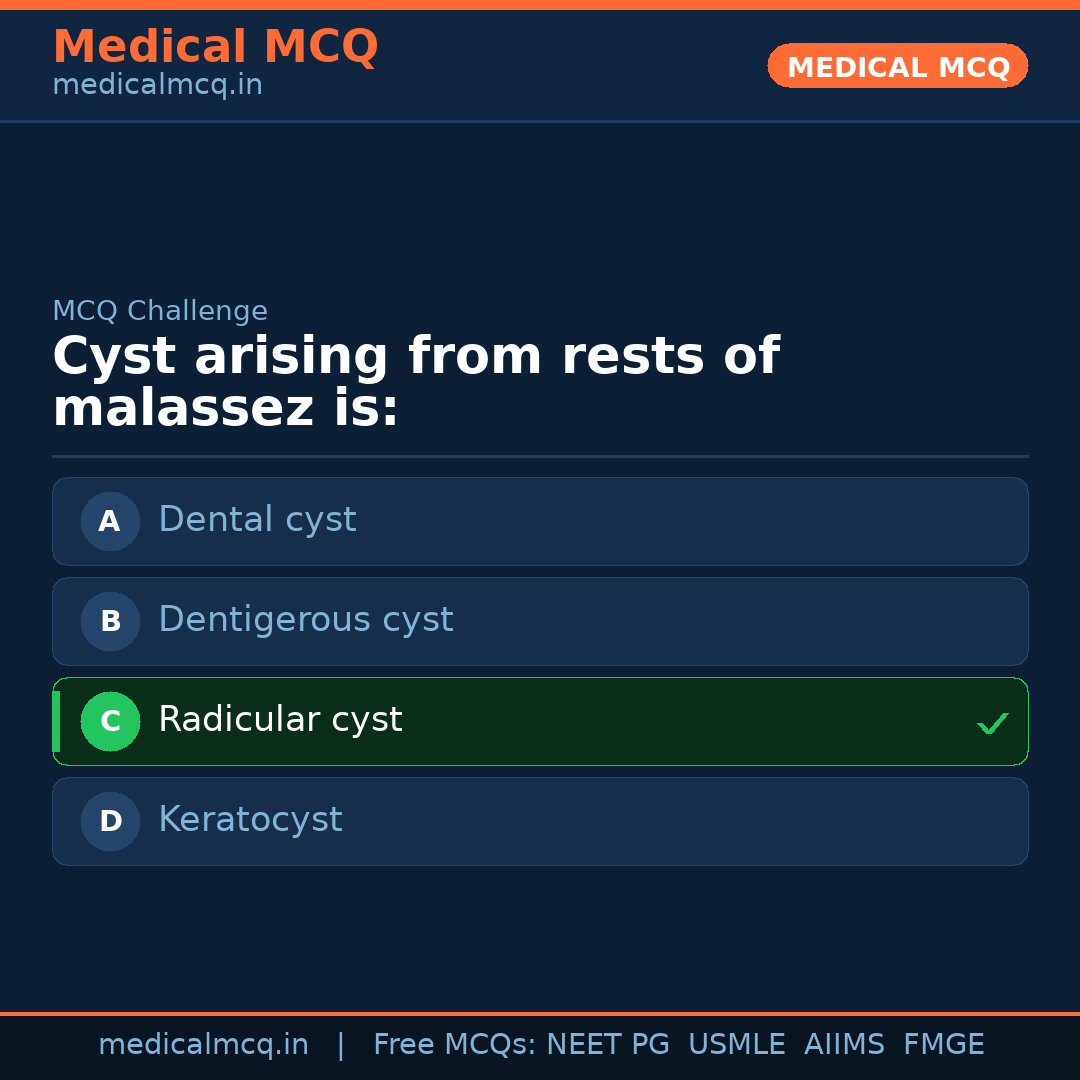The height and width of the screenshot is (1080, 1080).
Task: Select answer option Dental cyst
Action: (540, 521)
